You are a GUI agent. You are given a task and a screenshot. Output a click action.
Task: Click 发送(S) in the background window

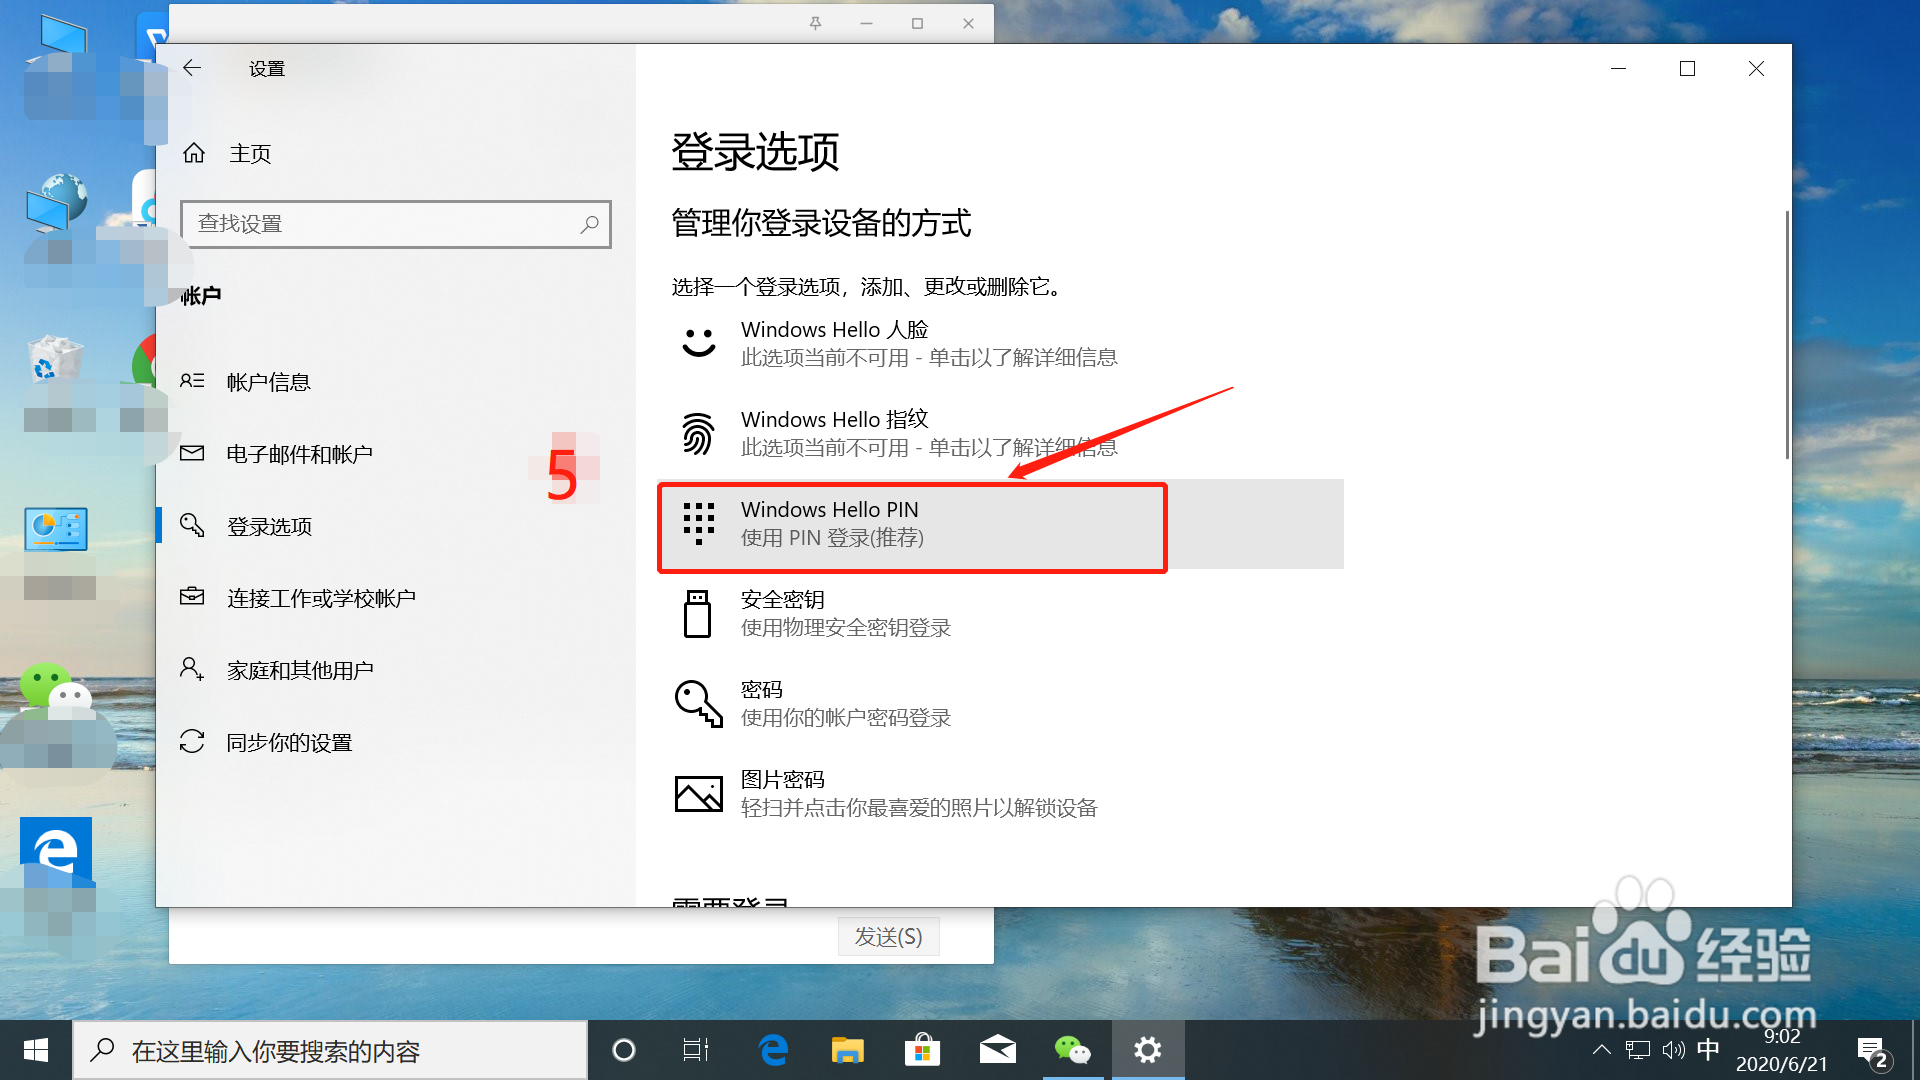click(x=888, y=936)
